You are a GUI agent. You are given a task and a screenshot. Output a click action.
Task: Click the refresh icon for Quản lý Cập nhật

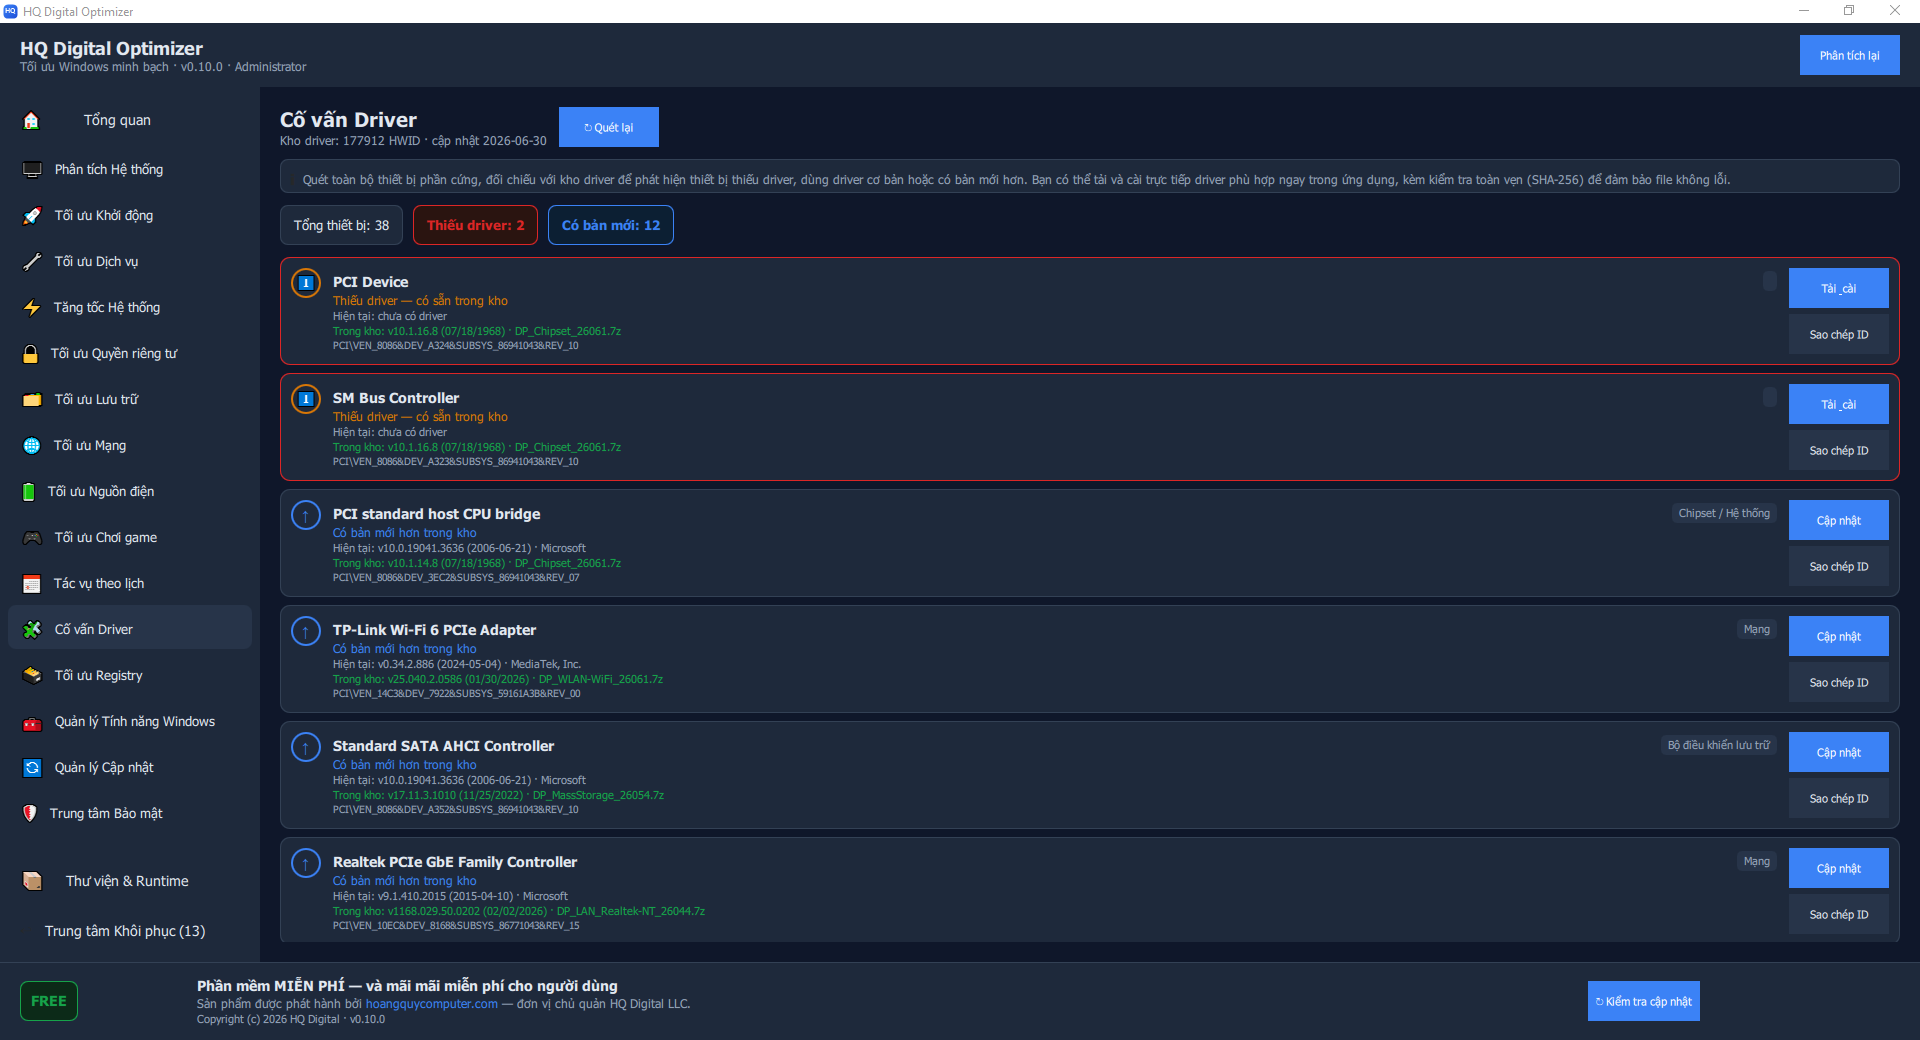tap(32, 768)
